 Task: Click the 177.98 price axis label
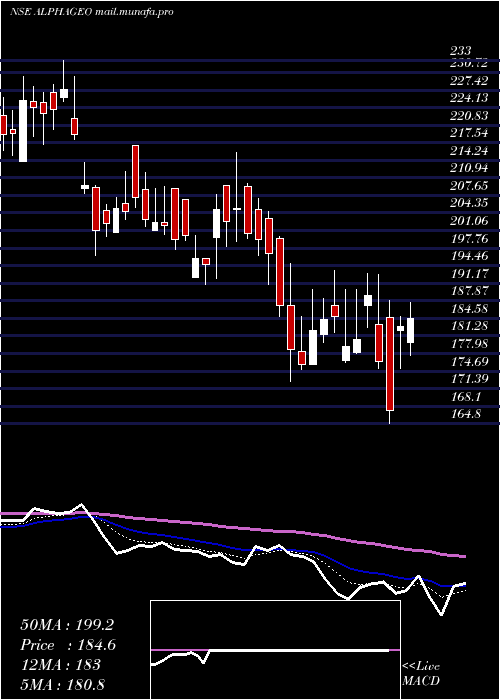pyautogui.click(x=471, y=344)
